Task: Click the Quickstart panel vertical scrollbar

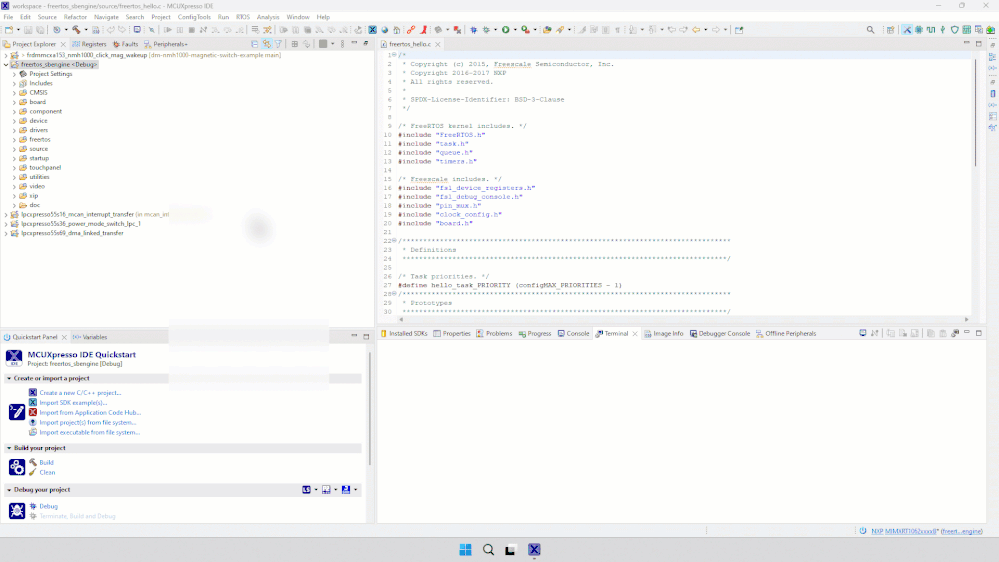Action: coord(370,408)
